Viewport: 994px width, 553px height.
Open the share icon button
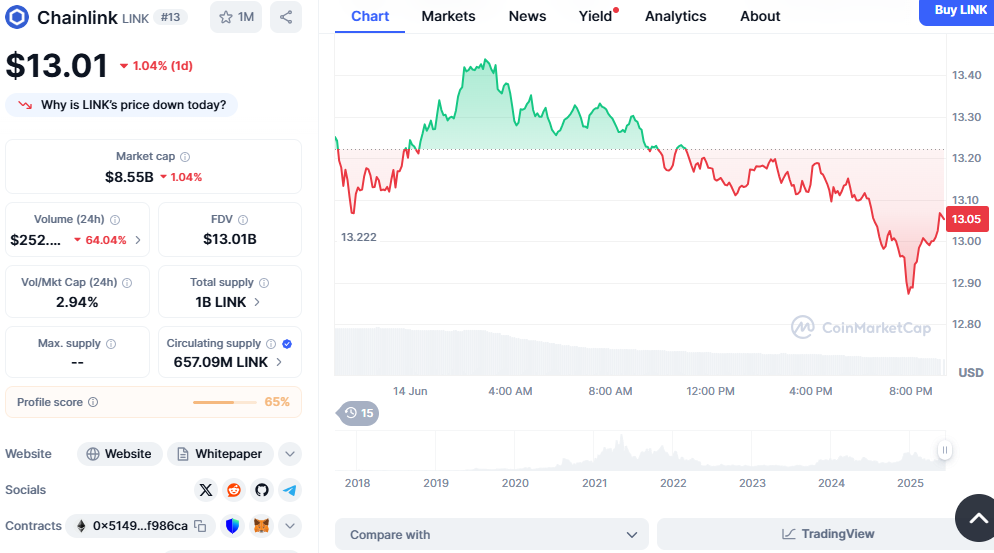pos(286,17)
